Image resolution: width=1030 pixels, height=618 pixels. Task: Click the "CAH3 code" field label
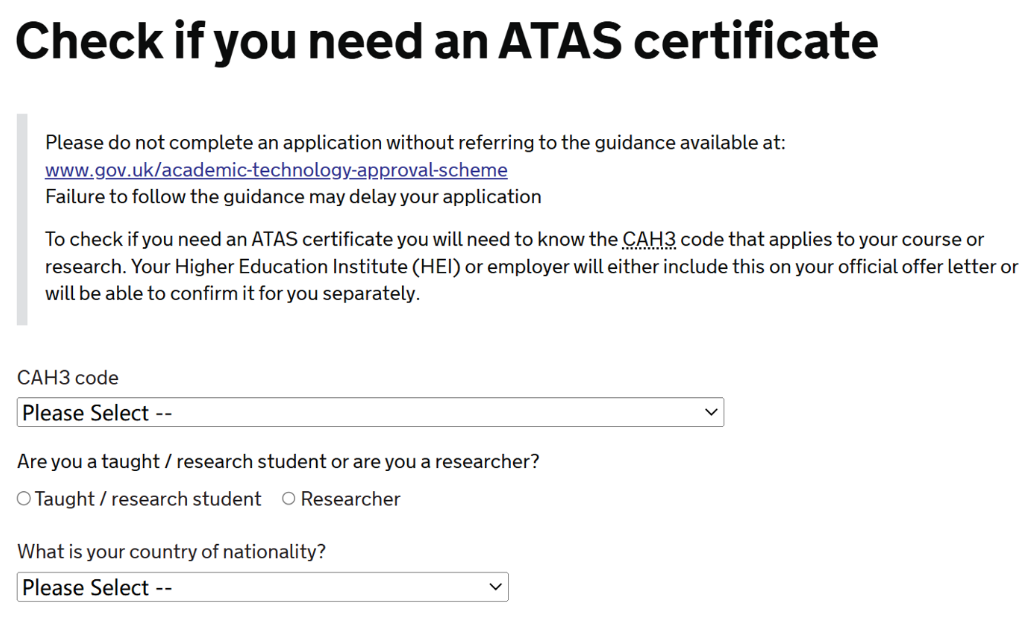(x=68, y=378)
